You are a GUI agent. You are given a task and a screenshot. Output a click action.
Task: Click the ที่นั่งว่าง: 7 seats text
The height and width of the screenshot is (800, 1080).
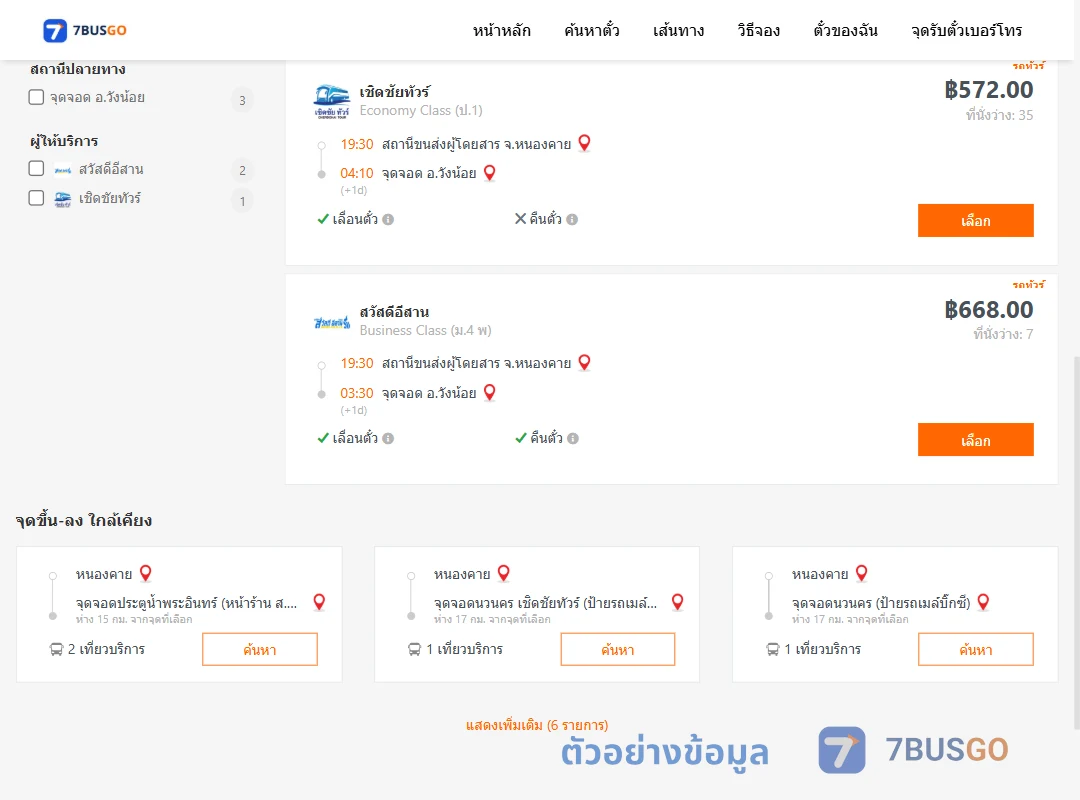1004,334
